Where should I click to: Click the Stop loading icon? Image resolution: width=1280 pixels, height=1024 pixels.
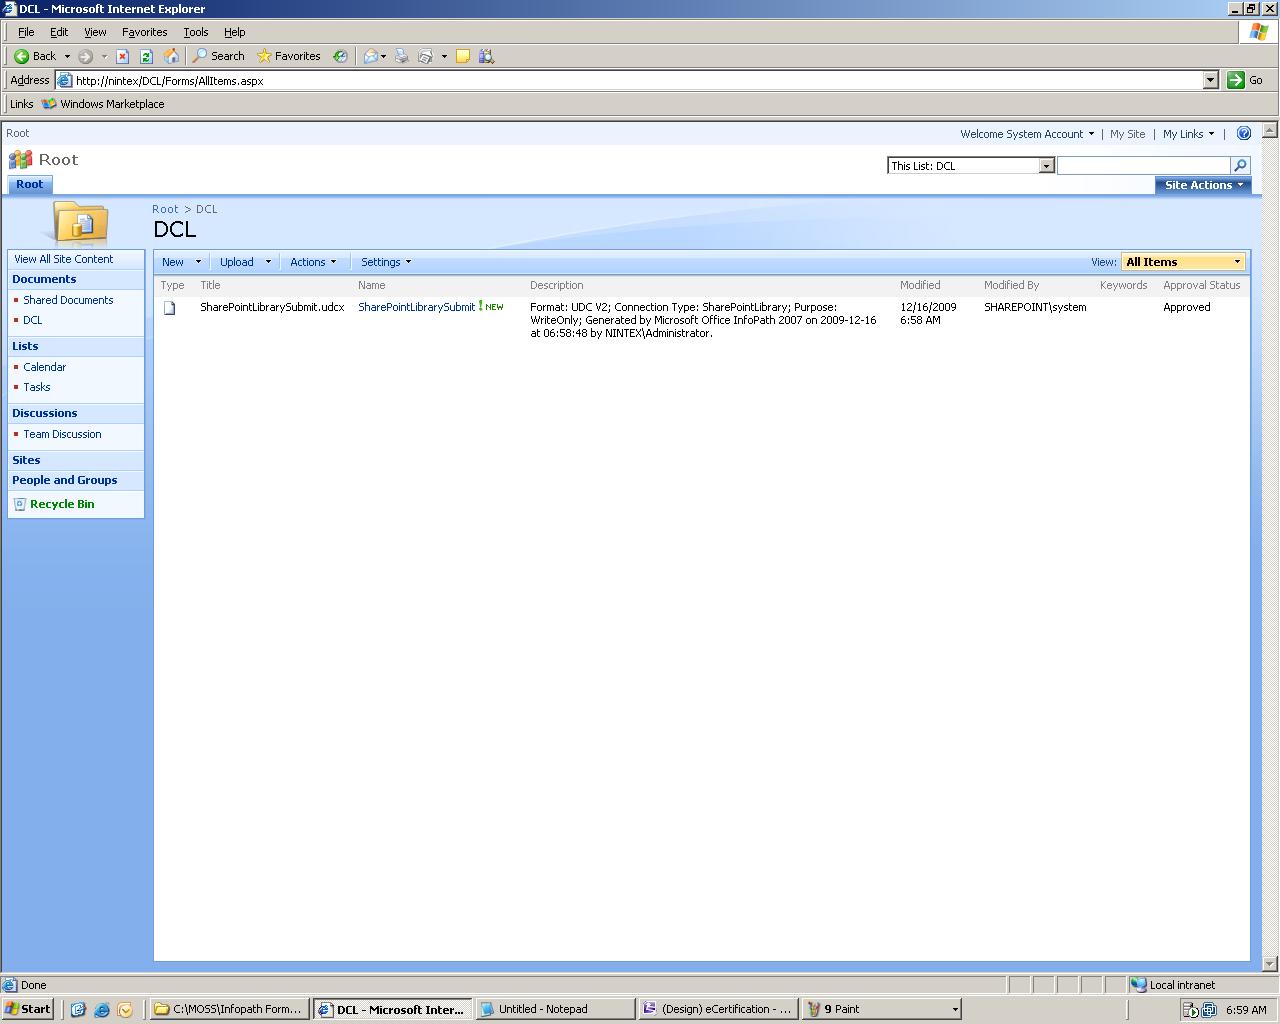pos(122,56)
